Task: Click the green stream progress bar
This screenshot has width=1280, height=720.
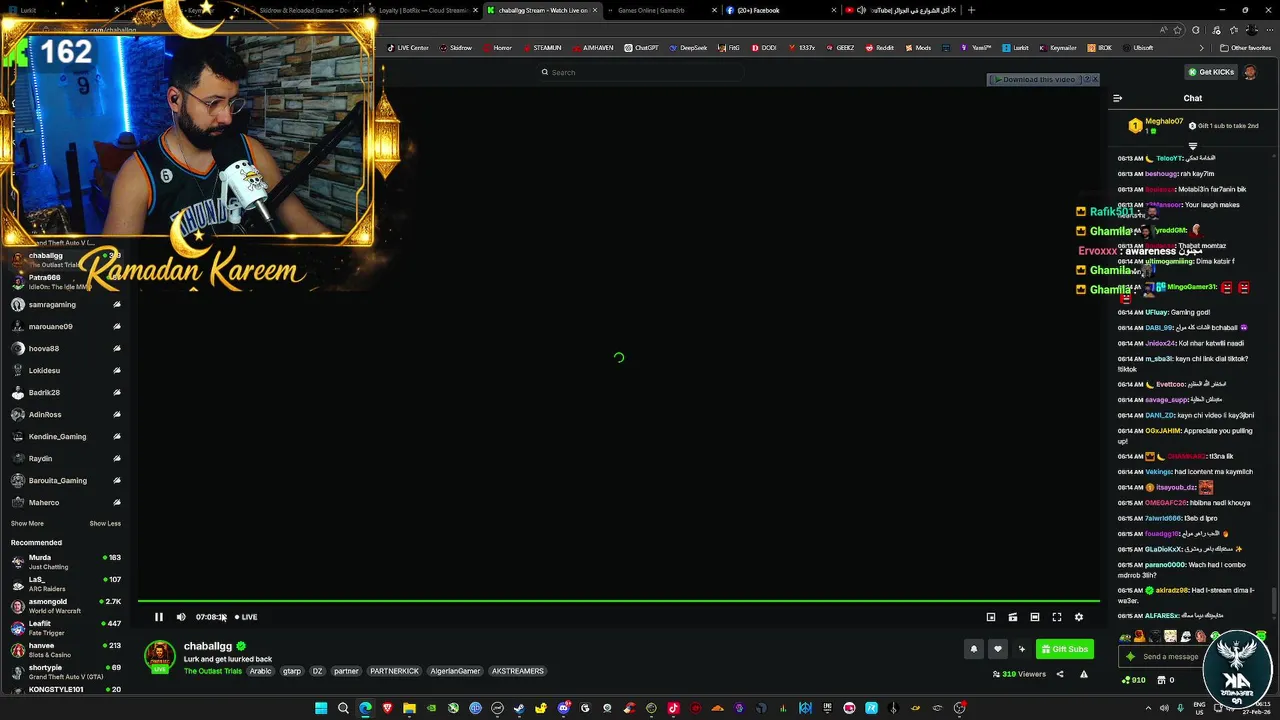Action: (618, 602)
